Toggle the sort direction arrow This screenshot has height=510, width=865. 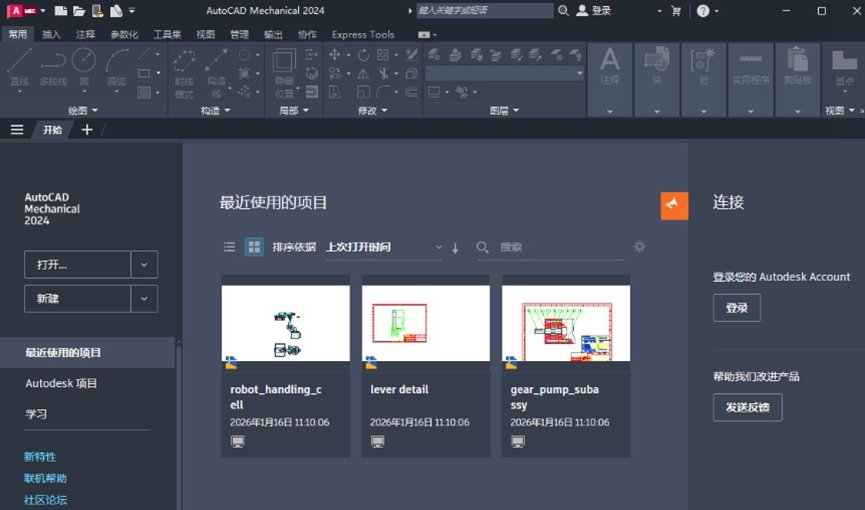coord(455,248)
